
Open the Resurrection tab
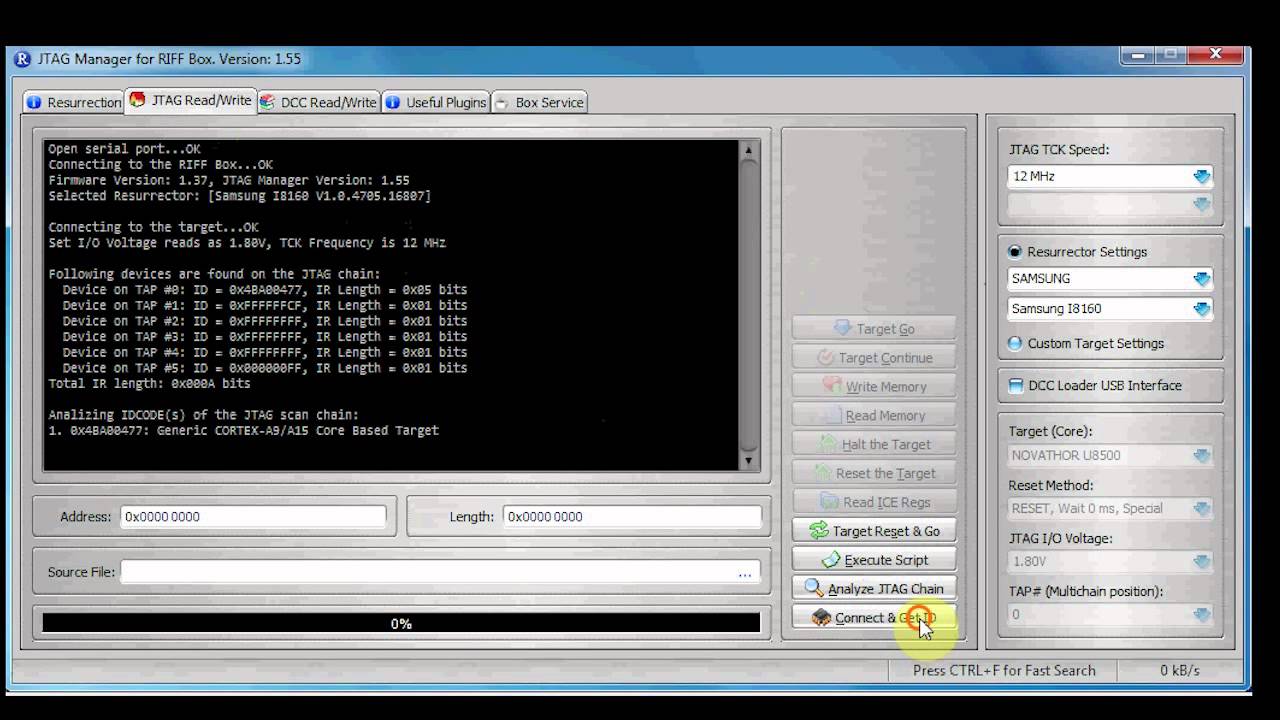[x=73, y=102]
